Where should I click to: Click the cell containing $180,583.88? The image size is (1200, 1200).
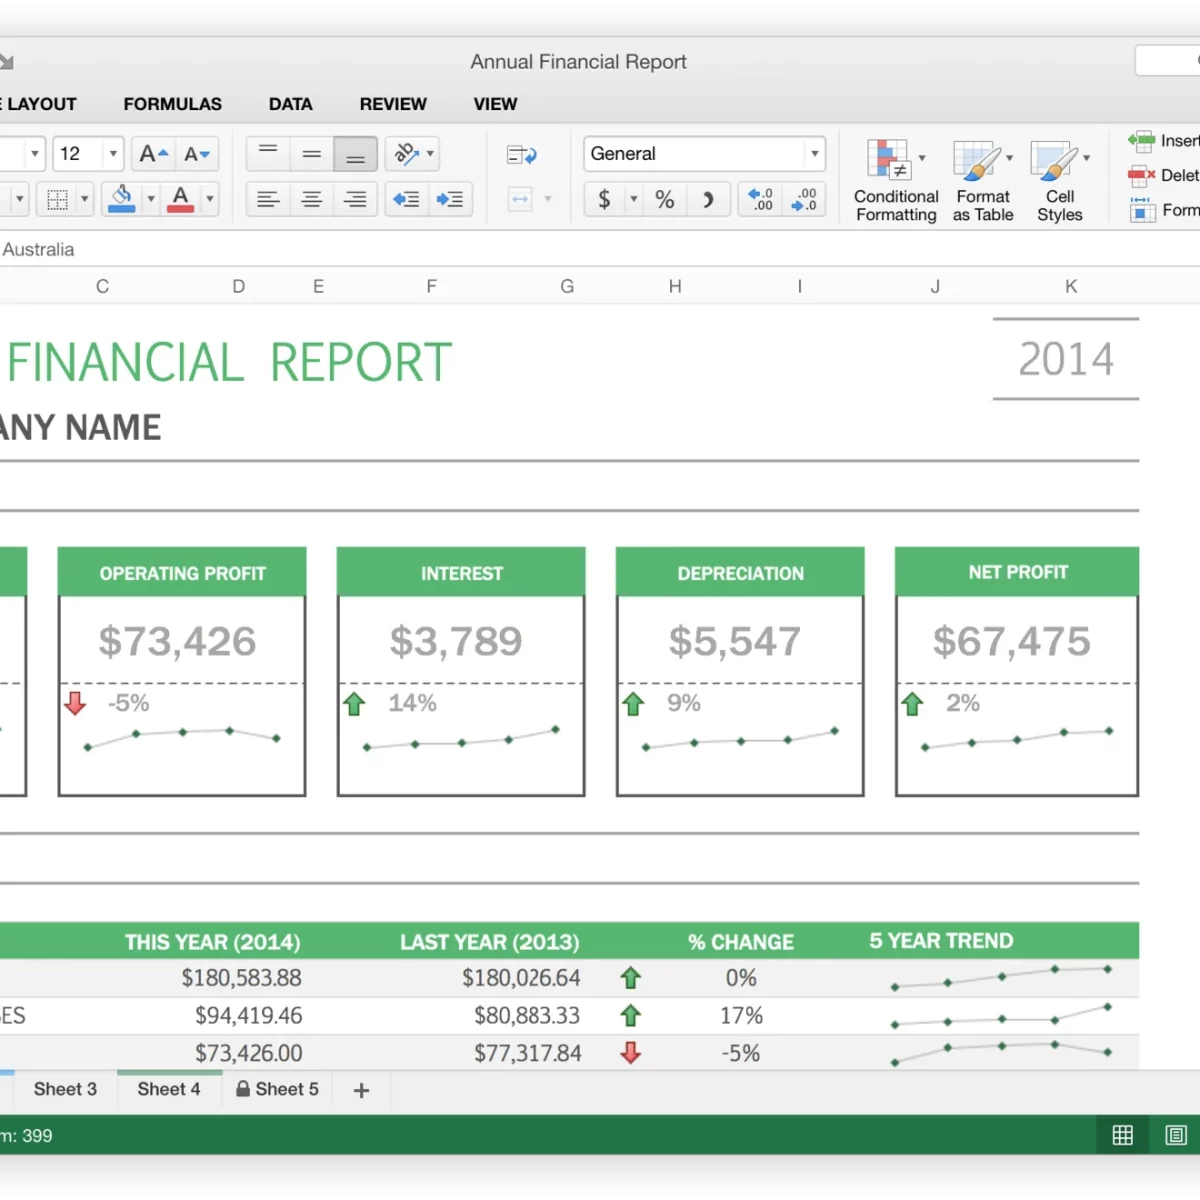(241, 978)
